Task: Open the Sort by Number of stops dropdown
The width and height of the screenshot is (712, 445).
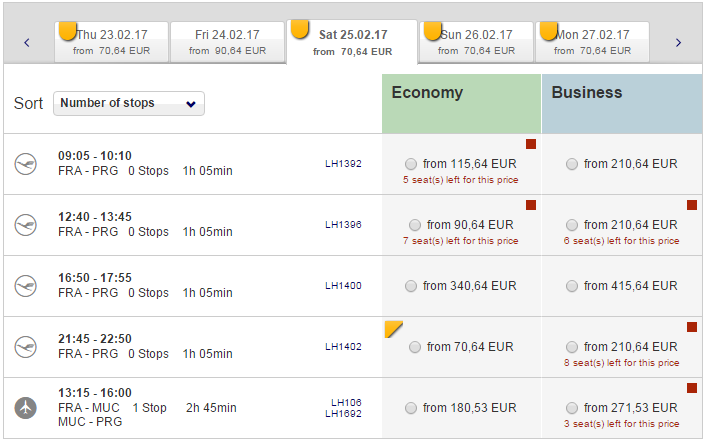Action: pos(129,103)
